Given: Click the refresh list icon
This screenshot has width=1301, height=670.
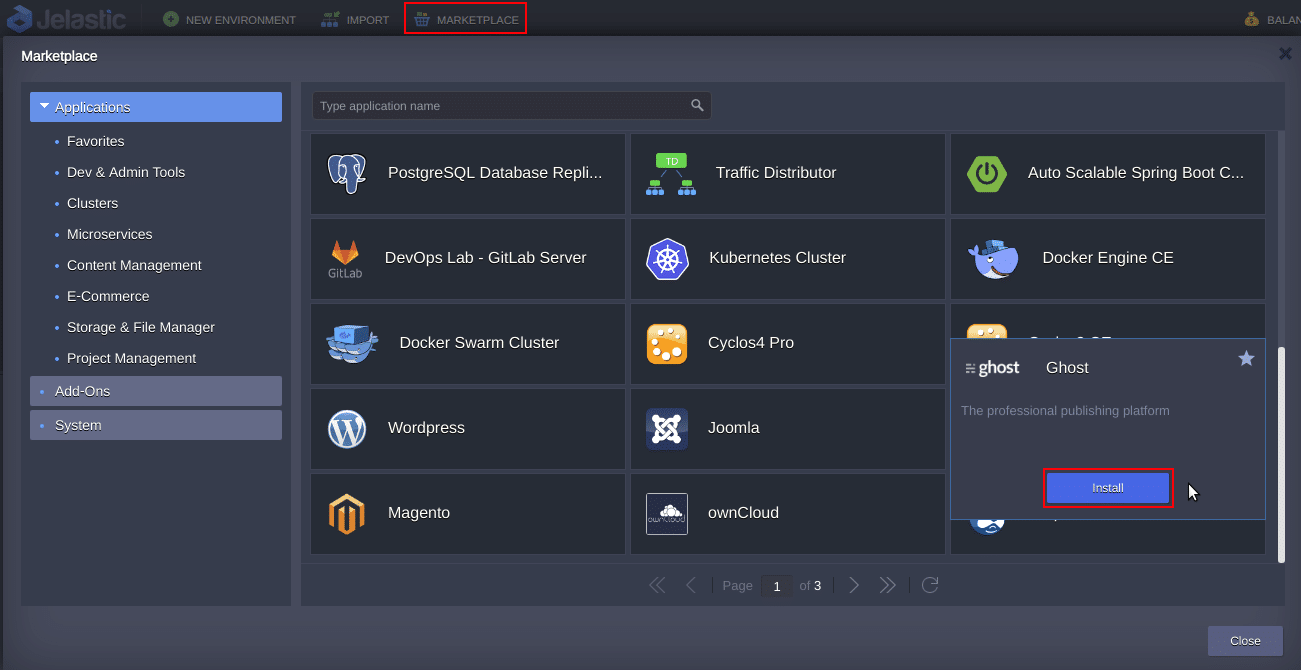Looking at the screenshot, I should pos(930,586).
